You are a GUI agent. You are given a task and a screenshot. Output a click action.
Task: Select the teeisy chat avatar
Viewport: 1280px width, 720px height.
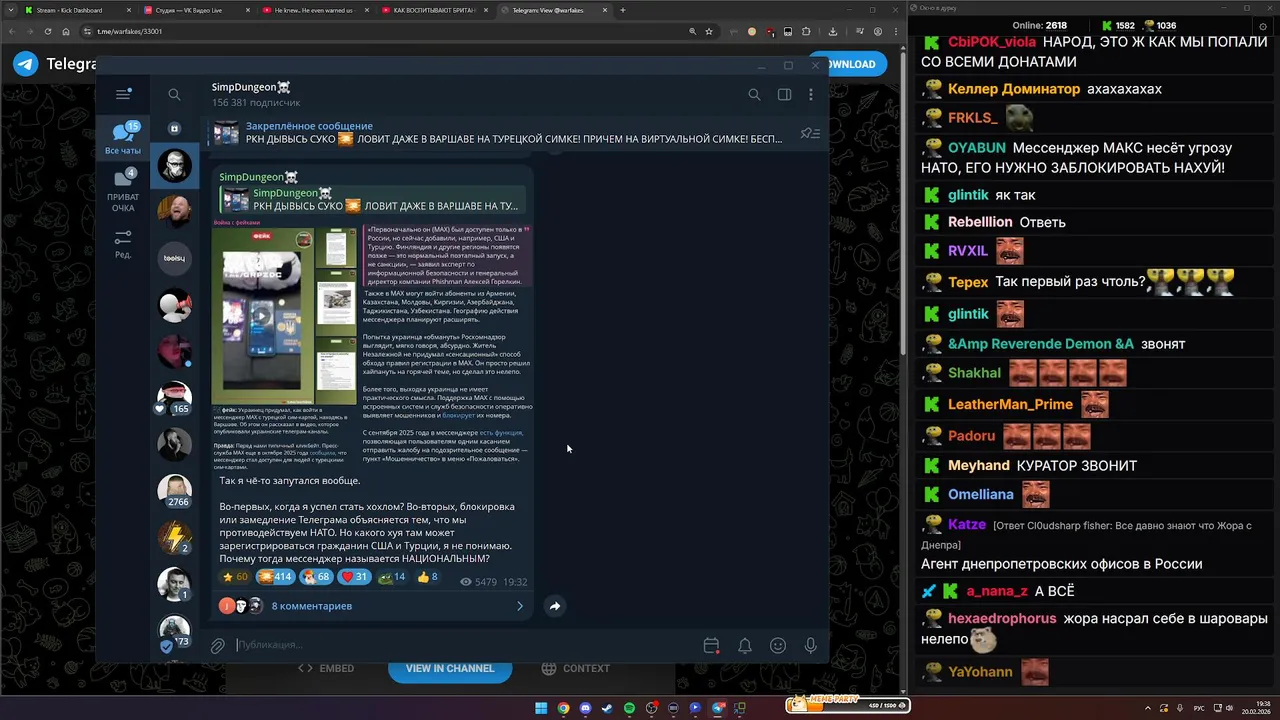[x=174, y=258]
